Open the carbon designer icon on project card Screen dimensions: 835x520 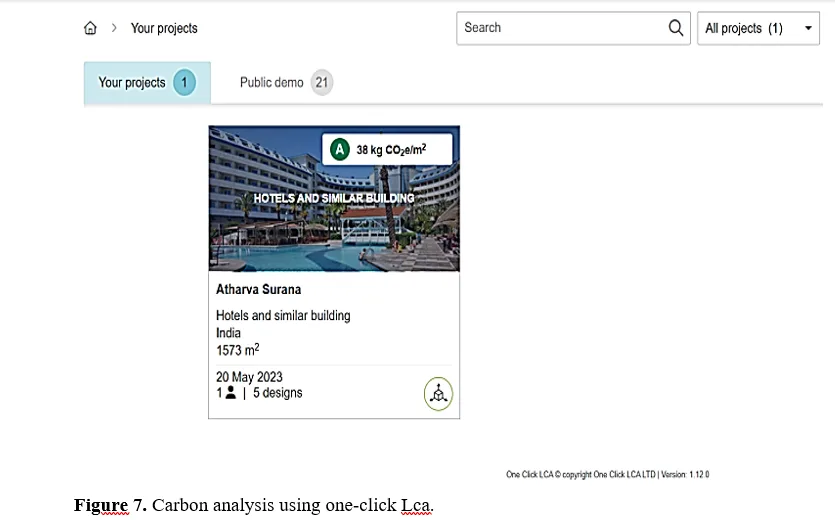(x=438, y=394)
